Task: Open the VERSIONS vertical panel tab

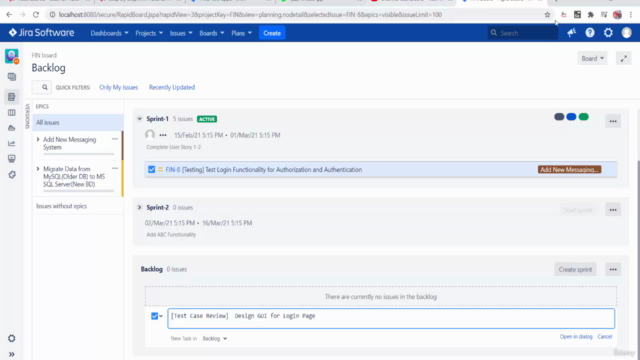Action: click(x=27, y=116)
